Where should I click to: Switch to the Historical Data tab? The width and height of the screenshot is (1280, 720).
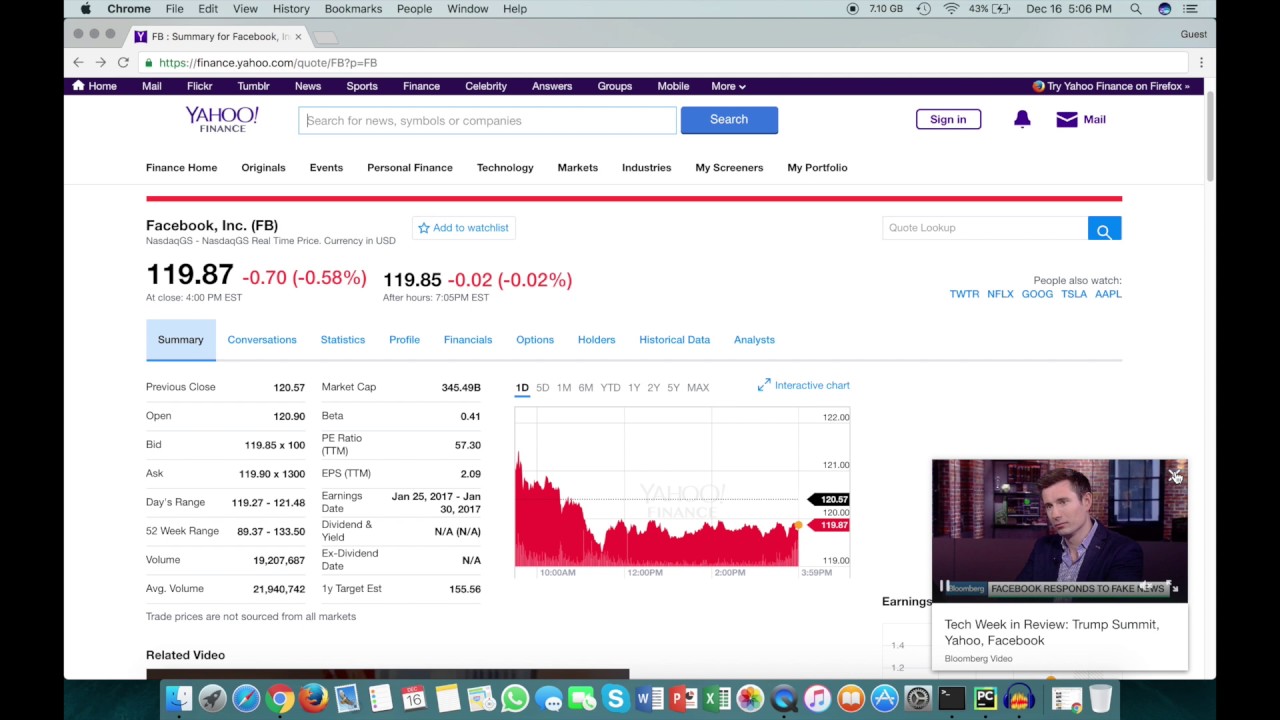[674, 340]
